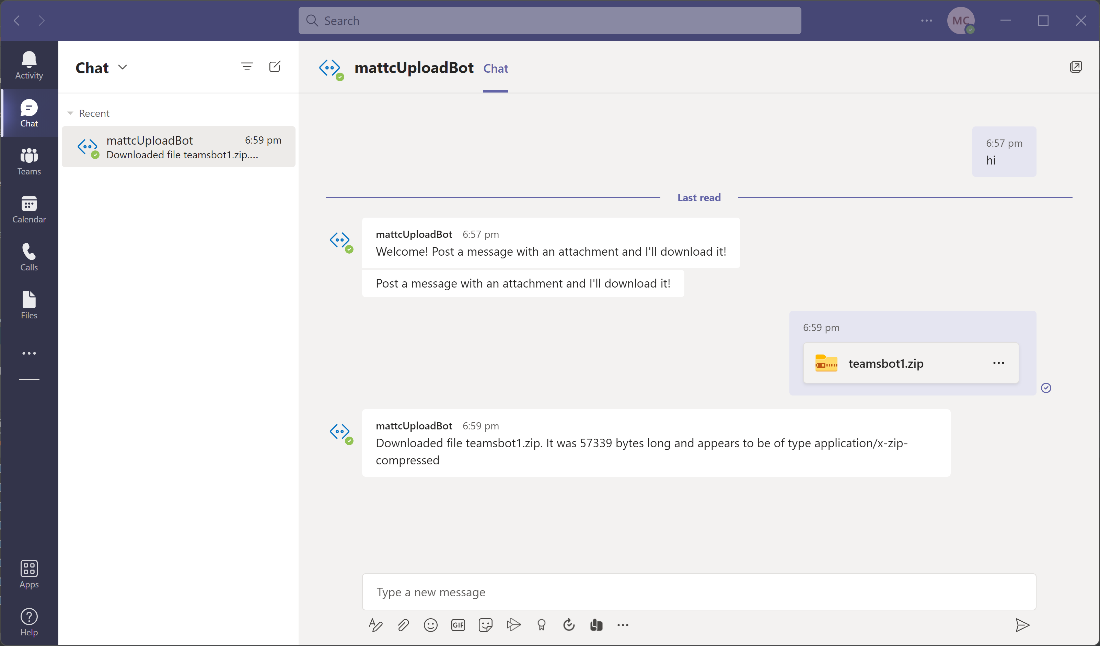
Task: Click the Viva Learning icon in compose toolbar
Action: pos(596,625)
